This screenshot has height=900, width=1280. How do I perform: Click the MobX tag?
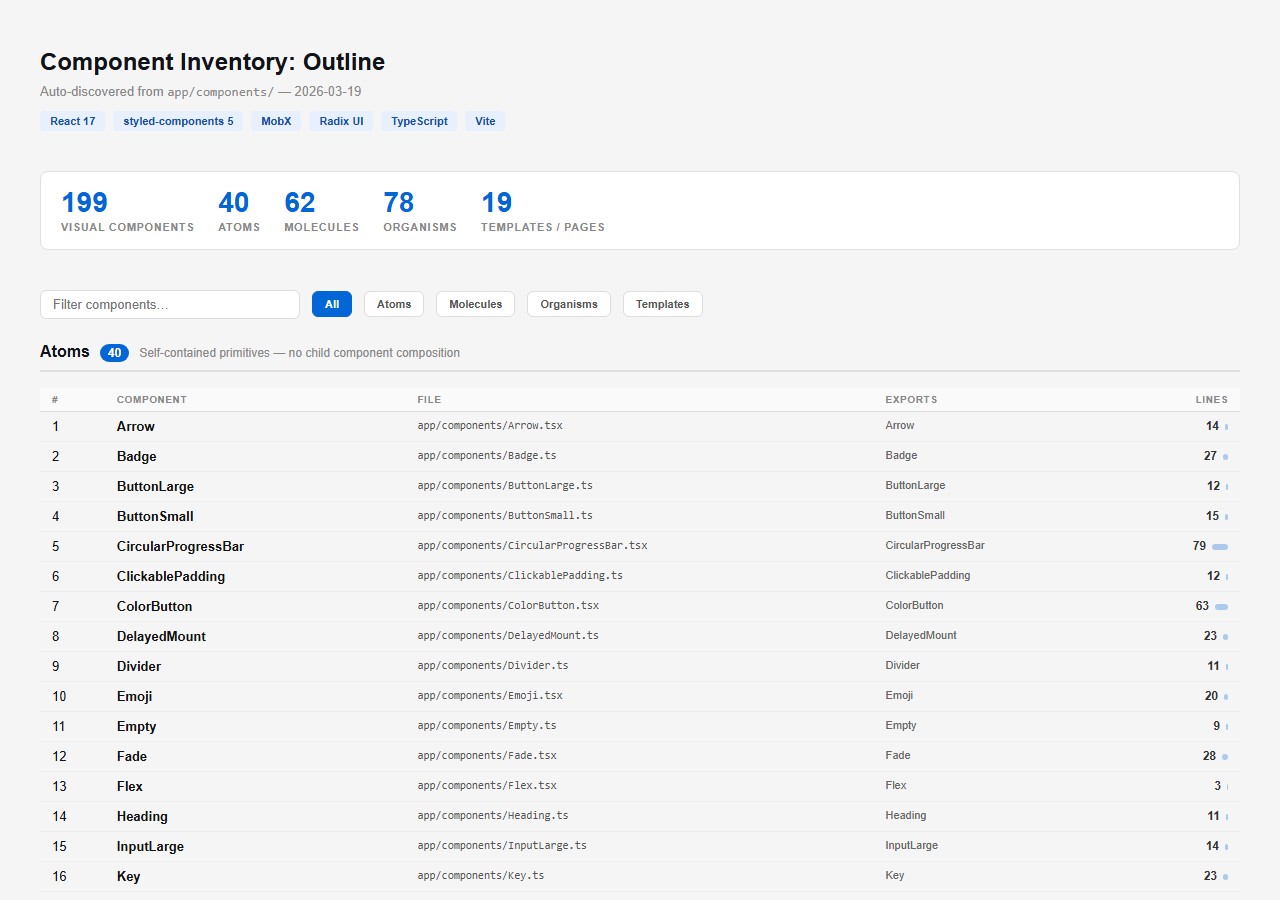tap(276, 121)
